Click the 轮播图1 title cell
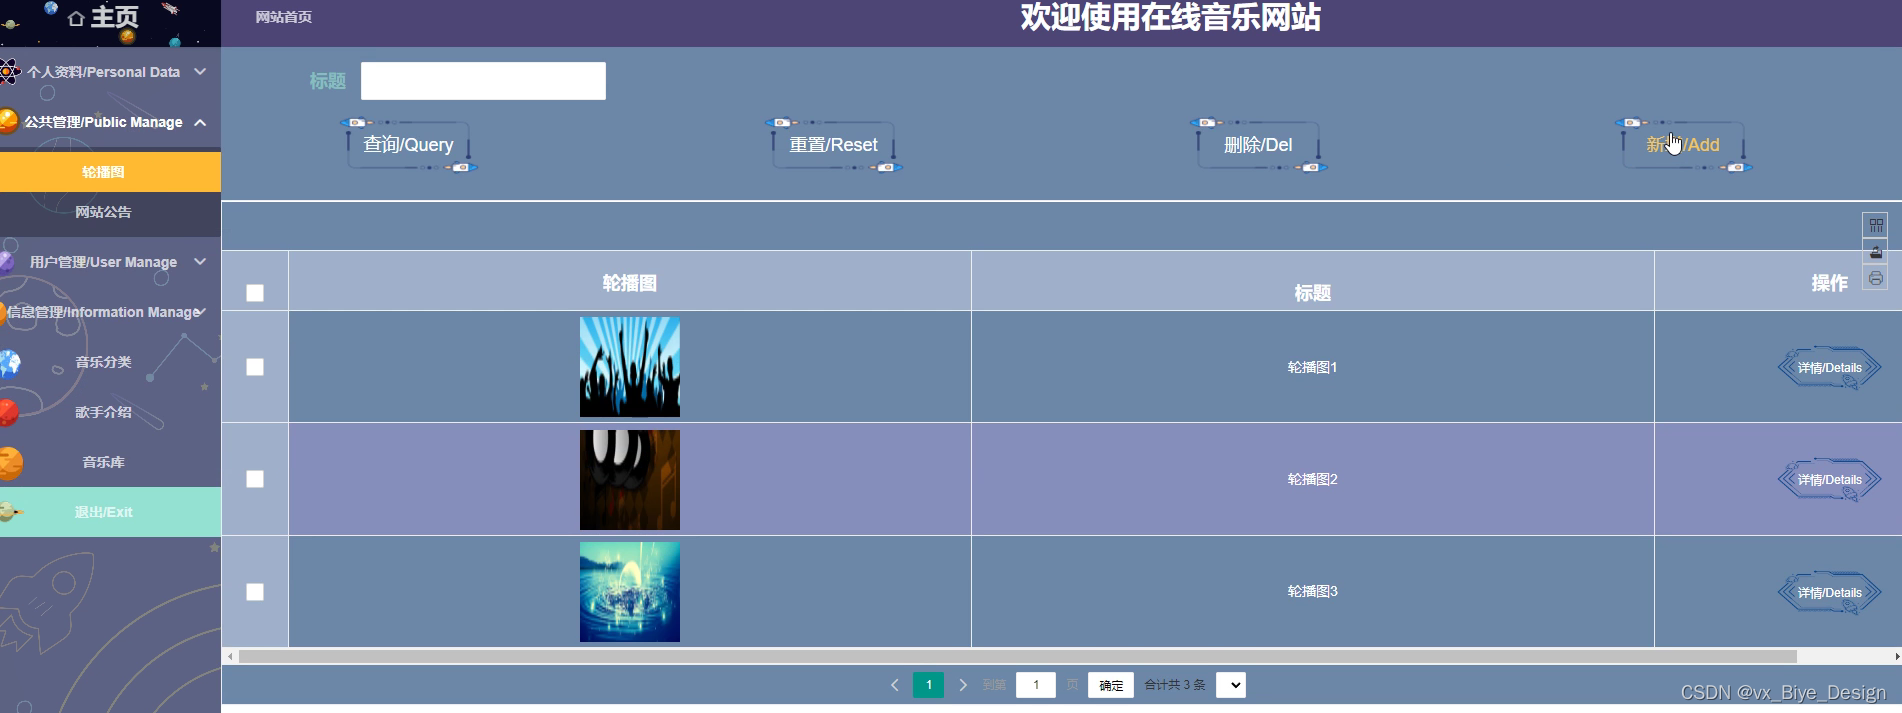The image size is (1902, 713). click(x=1313, y=367)
